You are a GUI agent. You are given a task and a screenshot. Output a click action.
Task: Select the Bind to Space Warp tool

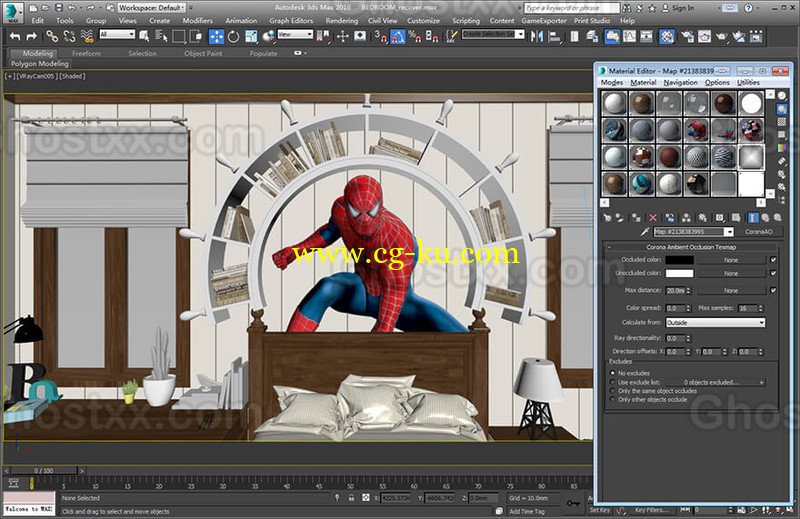[x=87, y=36]
